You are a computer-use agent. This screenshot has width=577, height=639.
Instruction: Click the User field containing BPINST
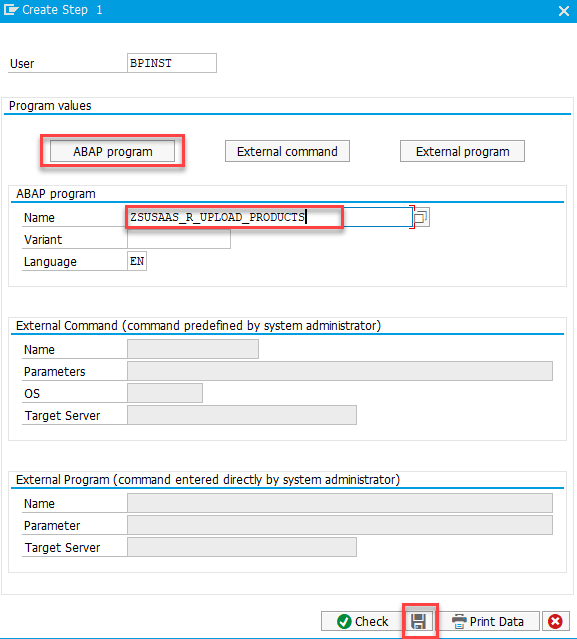[172, 63]
